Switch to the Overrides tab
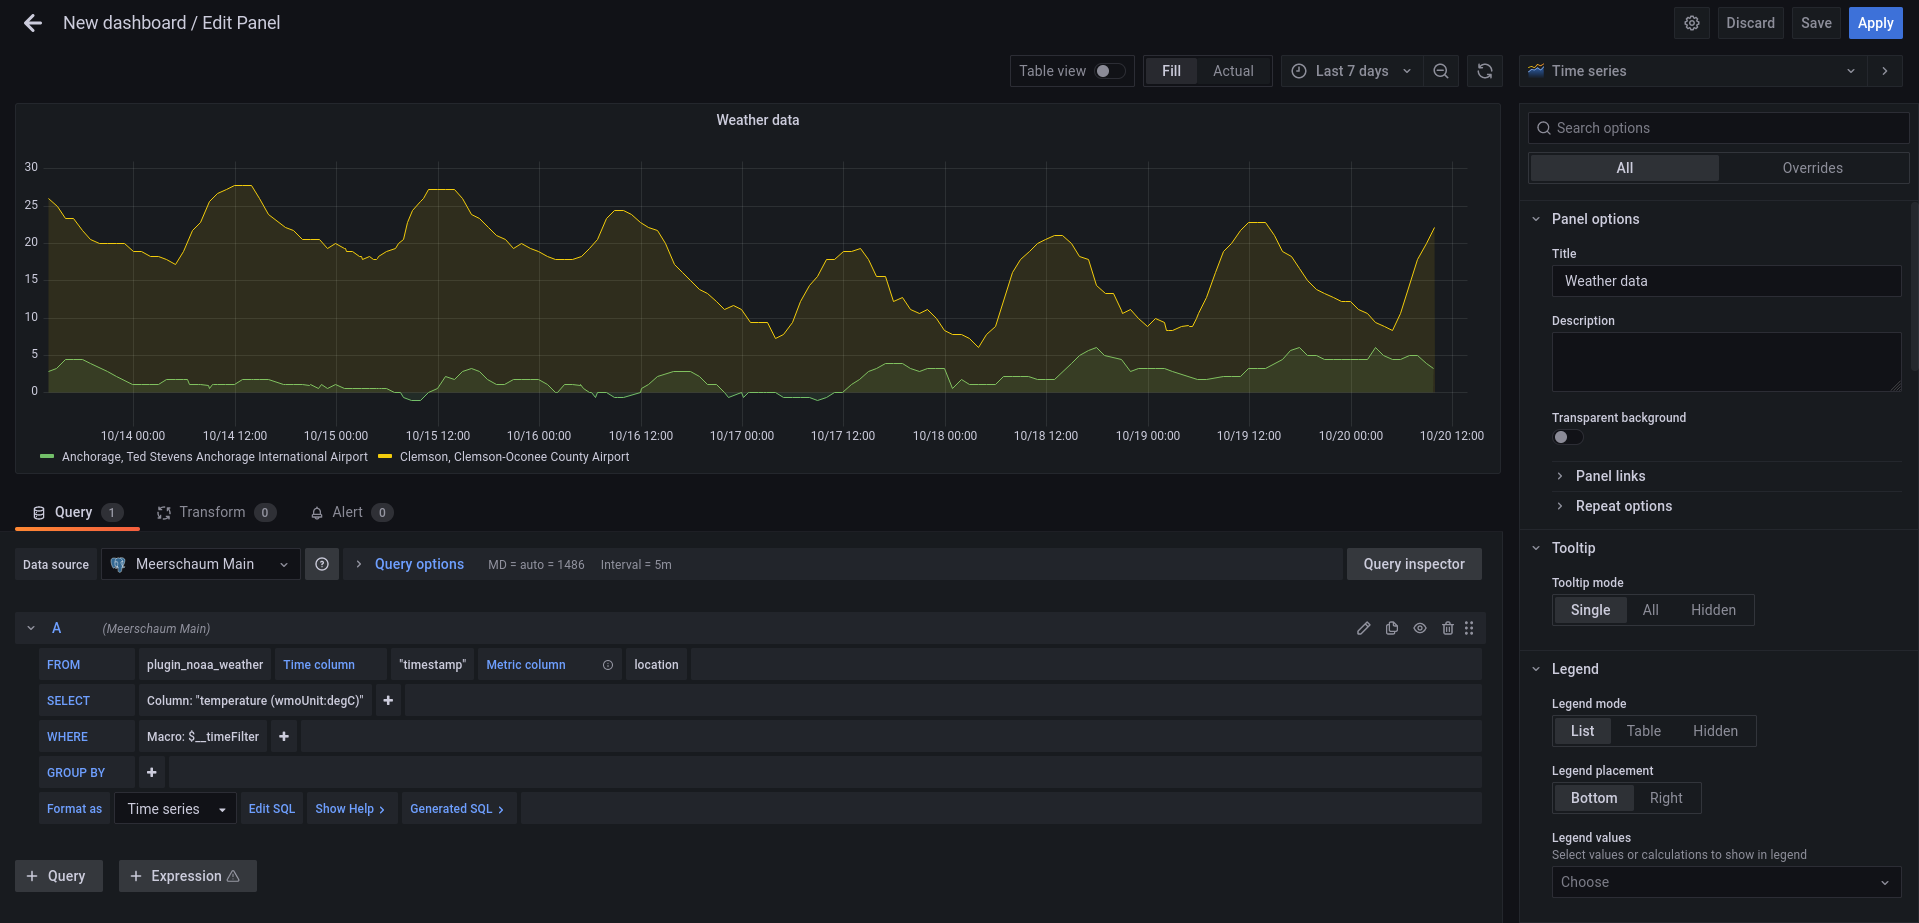Screen dimensions: 1919x923 tap(1811, 168)
